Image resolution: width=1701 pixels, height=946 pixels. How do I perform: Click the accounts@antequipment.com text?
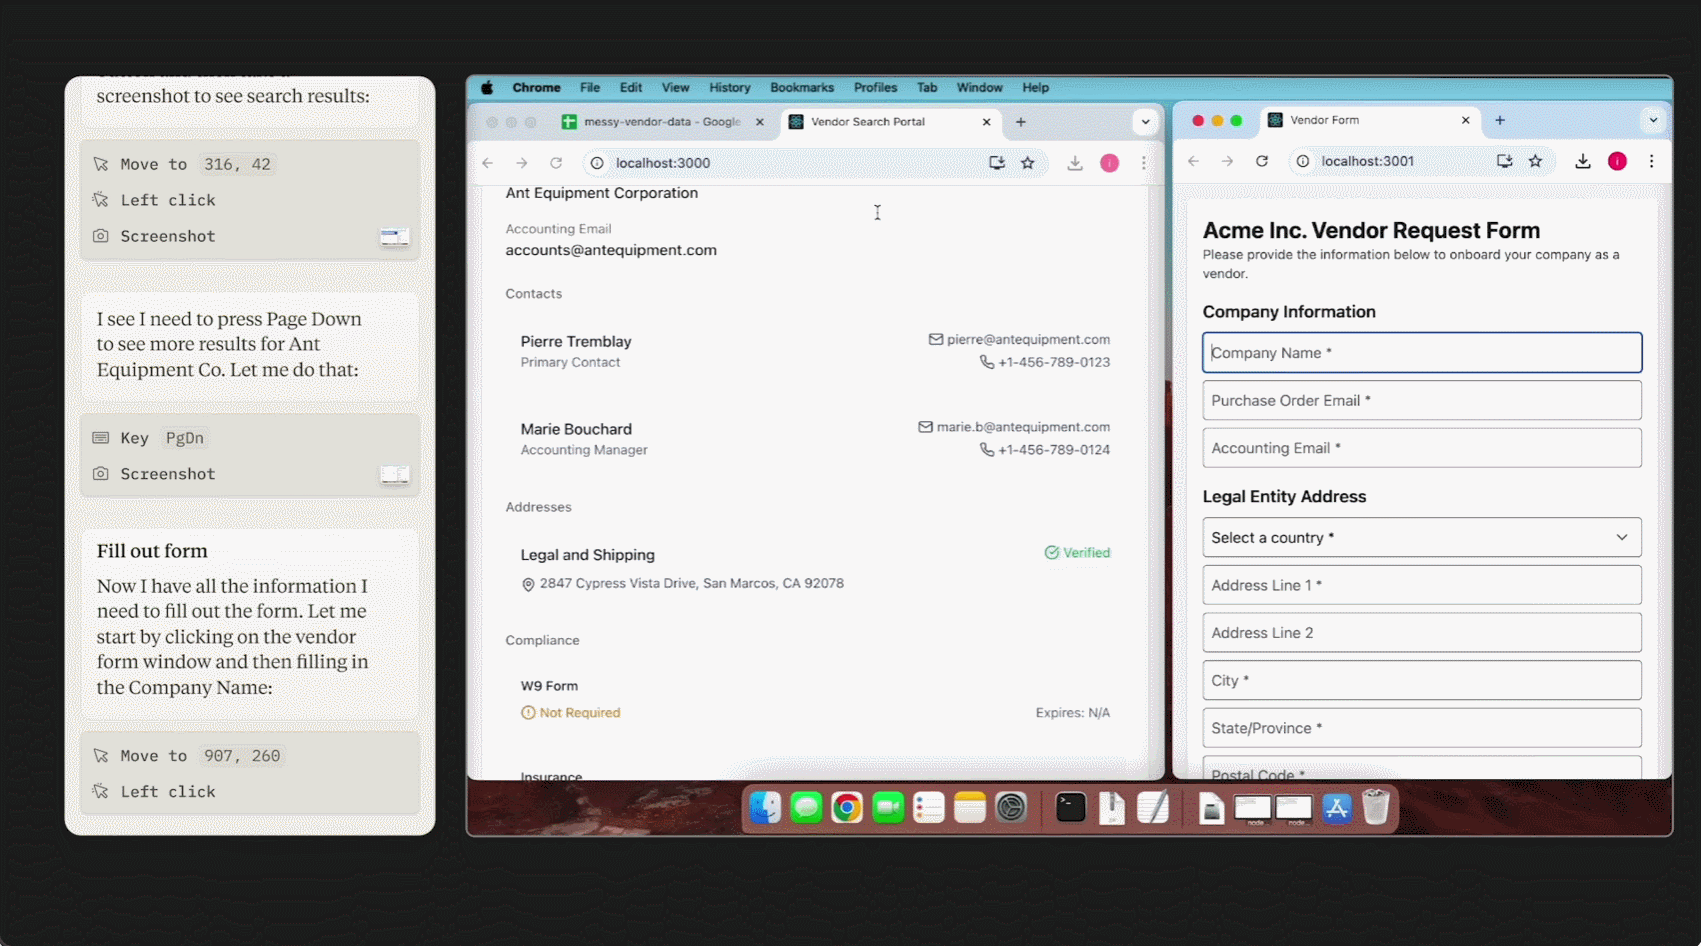pyautogui.click(x=611, y=250)
